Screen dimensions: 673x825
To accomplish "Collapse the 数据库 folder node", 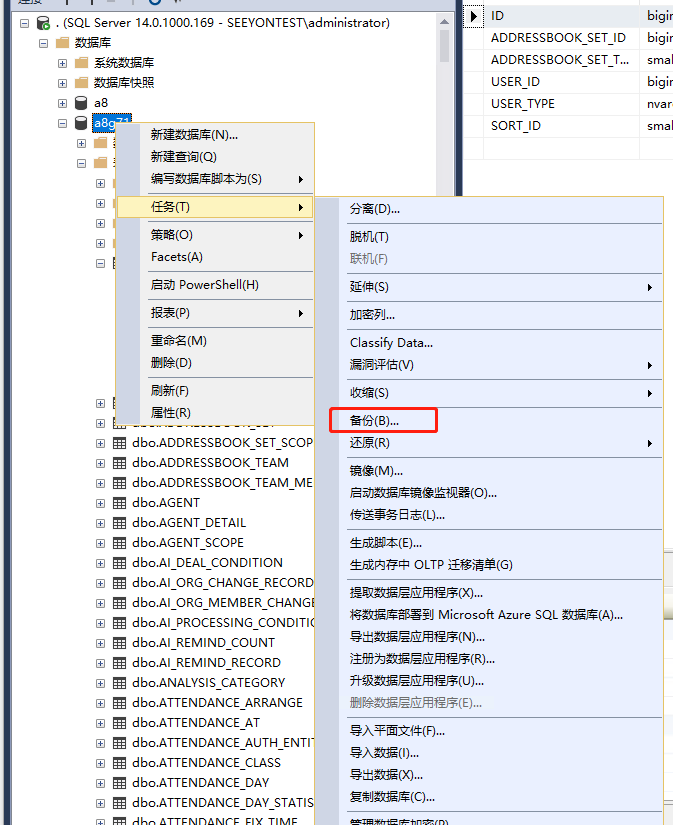I will tap(44, 43).
